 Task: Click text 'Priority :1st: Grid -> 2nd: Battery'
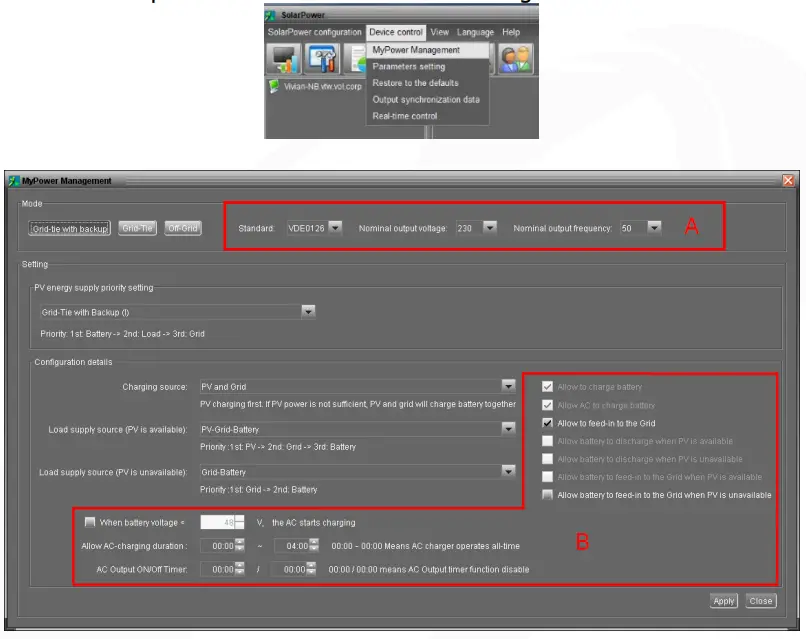pyautogui.click(x=259, y=489)
